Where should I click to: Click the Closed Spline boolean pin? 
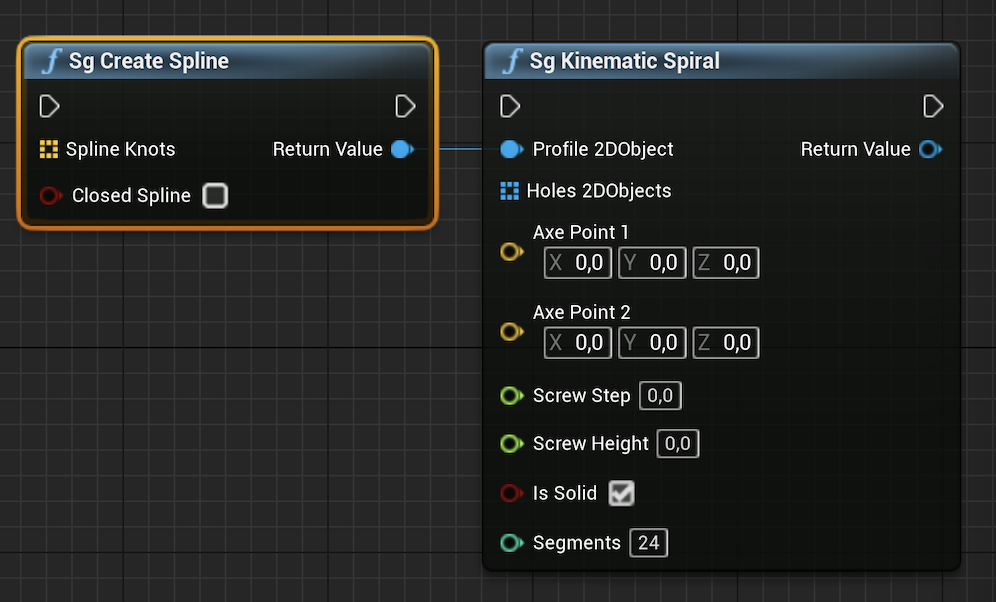pos(51,195)
